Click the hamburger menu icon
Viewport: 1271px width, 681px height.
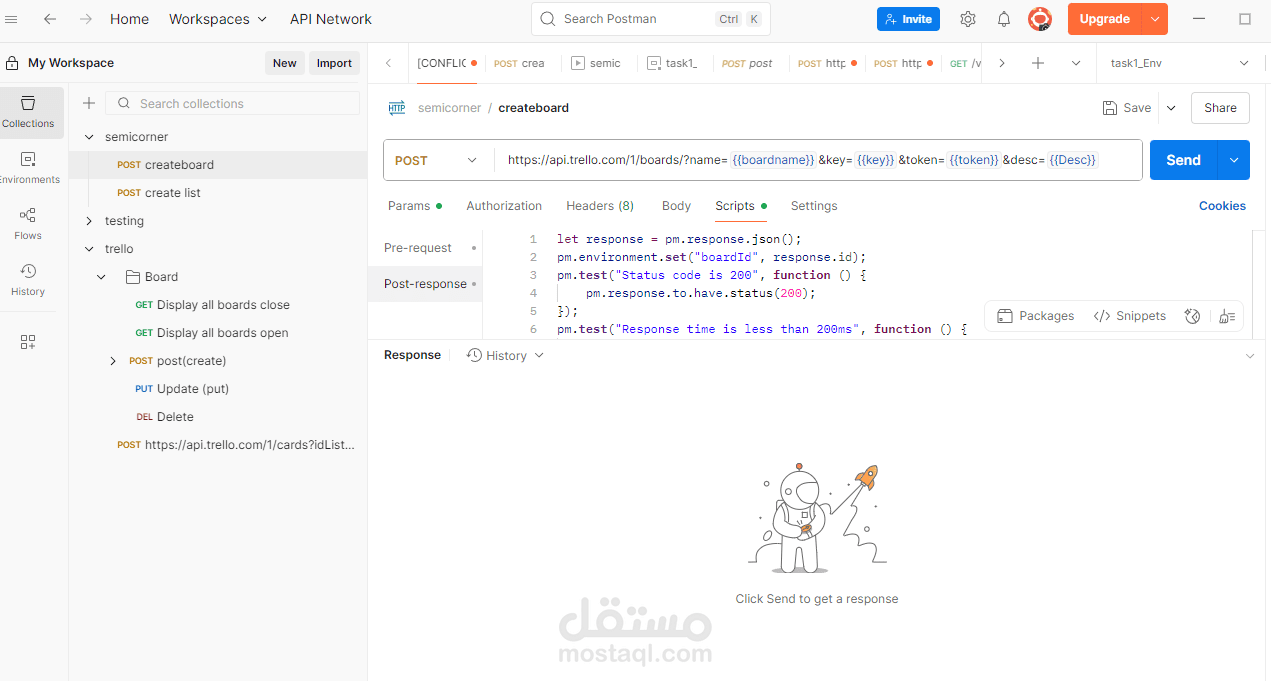pyautogui.click(x=12, y=19)
